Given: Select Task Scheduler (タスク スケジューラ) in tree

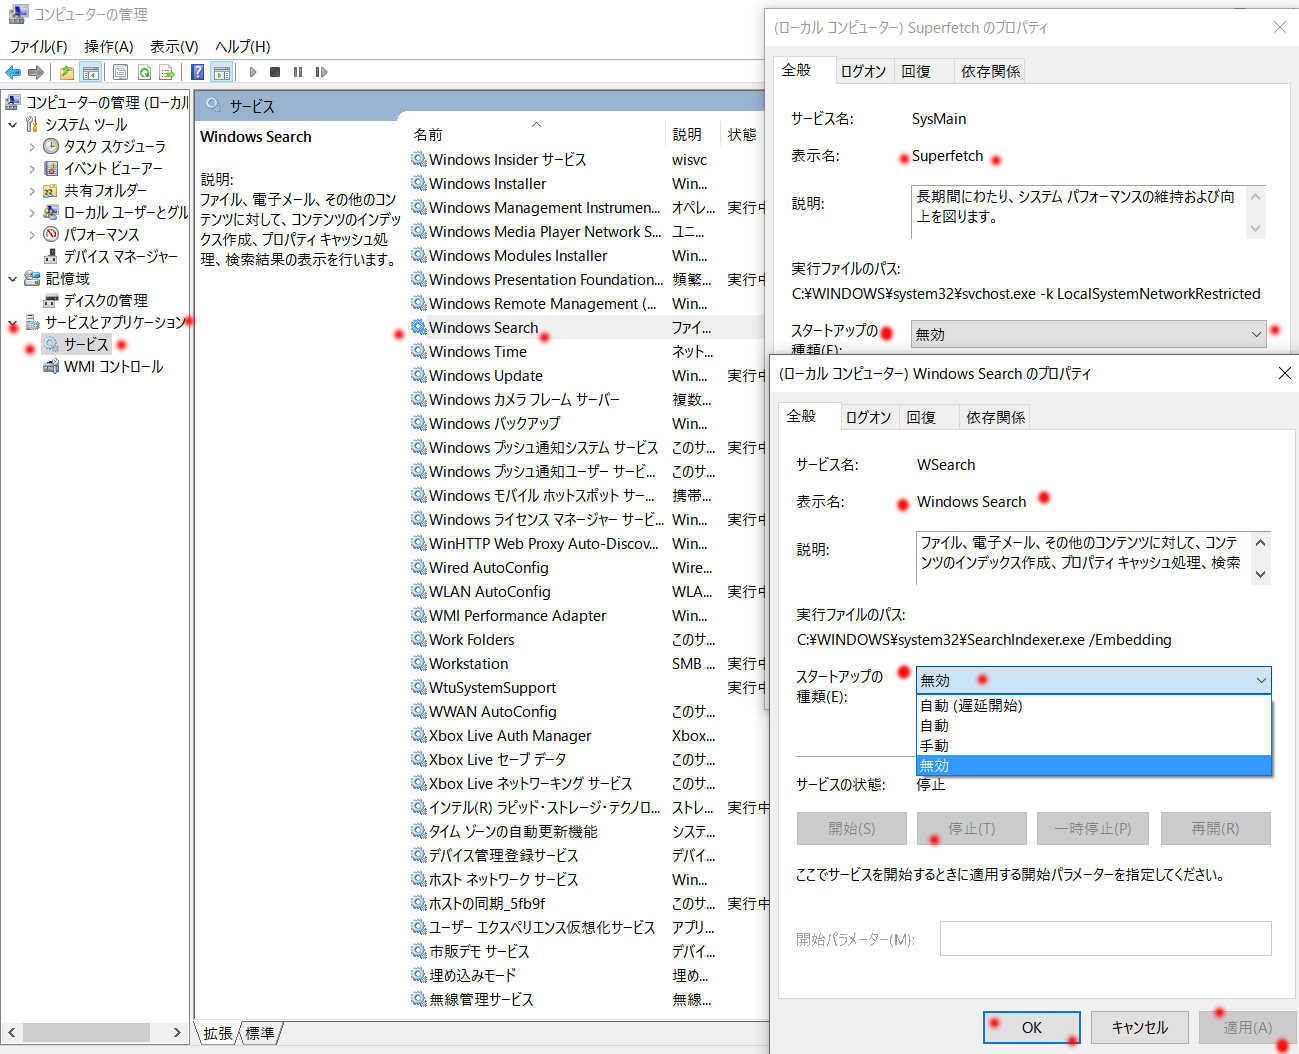Looking at the screenshot, I should tap(114, 146).
